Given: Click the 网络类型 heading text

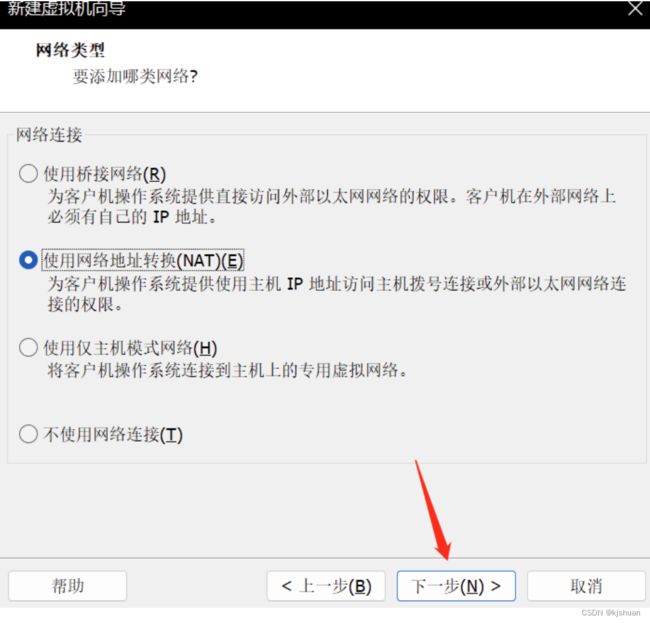Looking at the screenshot, I should pos(70,51).
